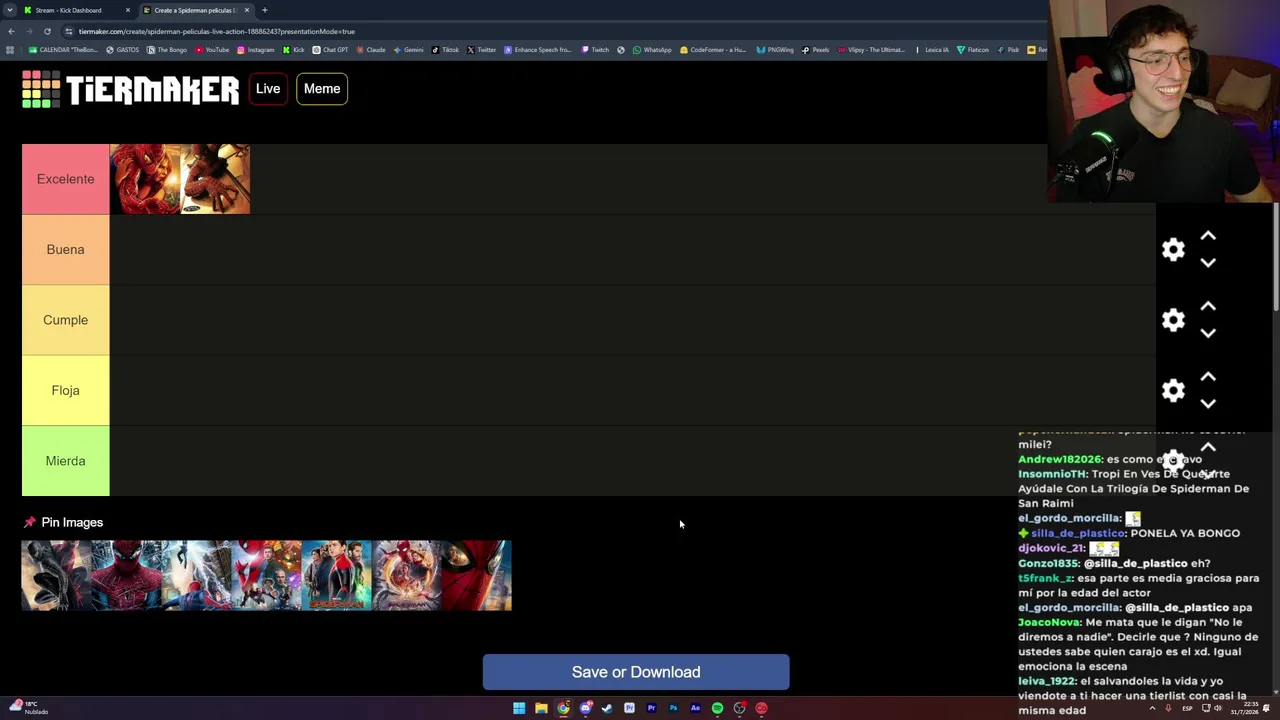Open the system tray hidden icons chevron
This screenshot has height=720, width=1280.
1152,708
